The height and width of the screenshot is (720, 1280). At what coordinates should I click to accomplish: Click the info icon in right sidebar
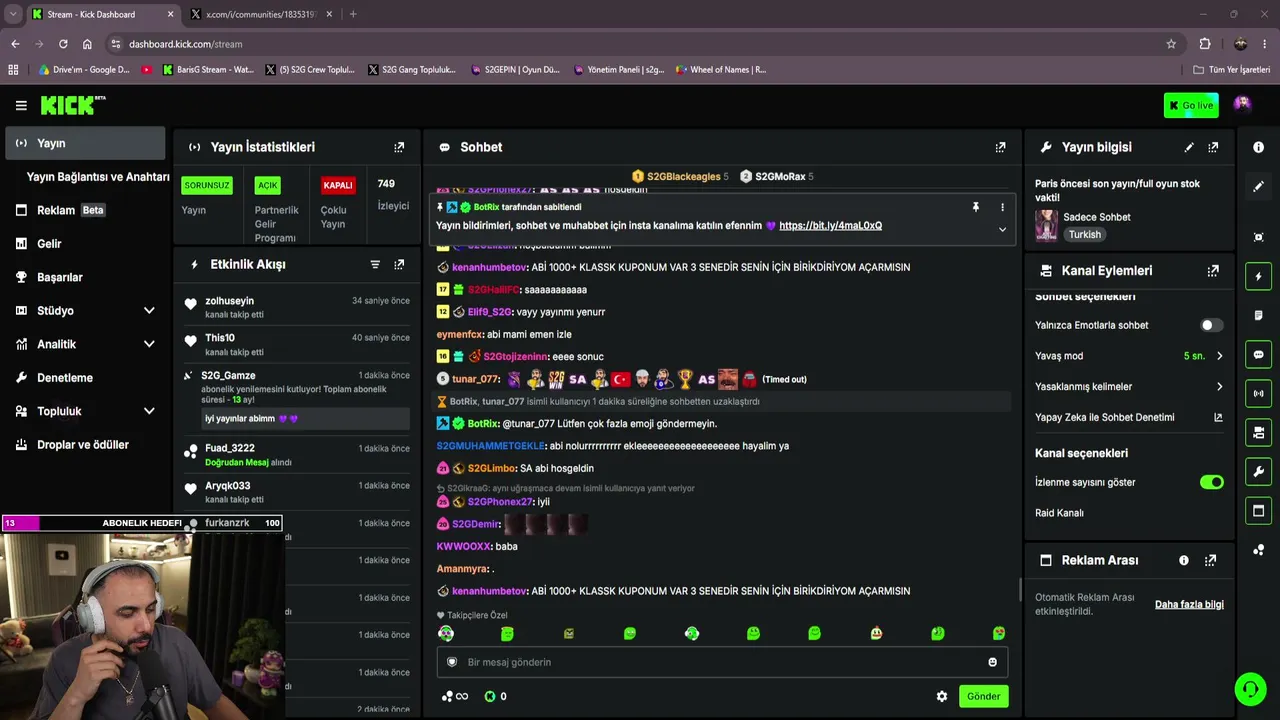pos(1258,147)
